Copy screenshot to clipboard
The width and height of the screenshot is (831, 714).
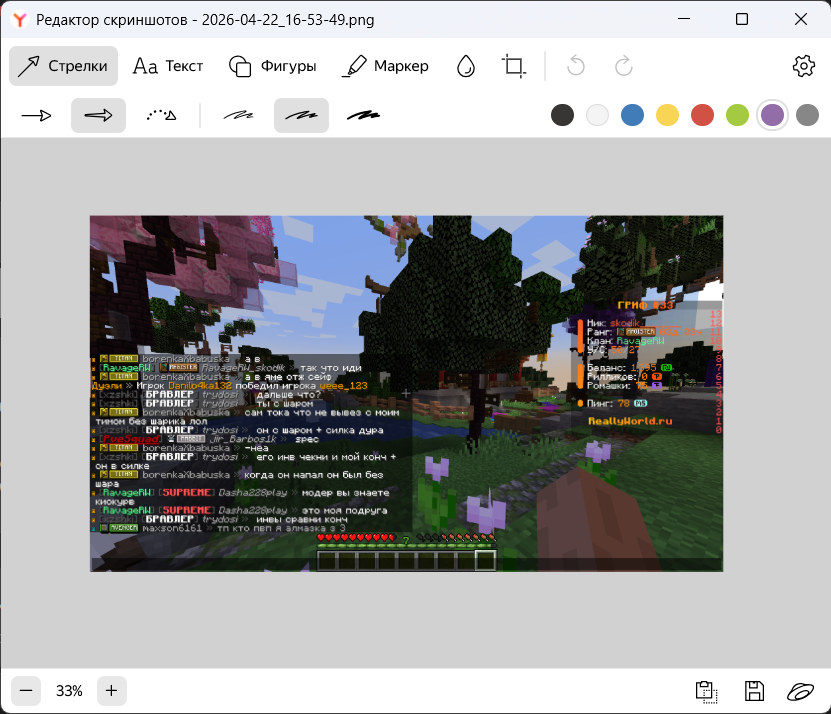coord(706,691)
